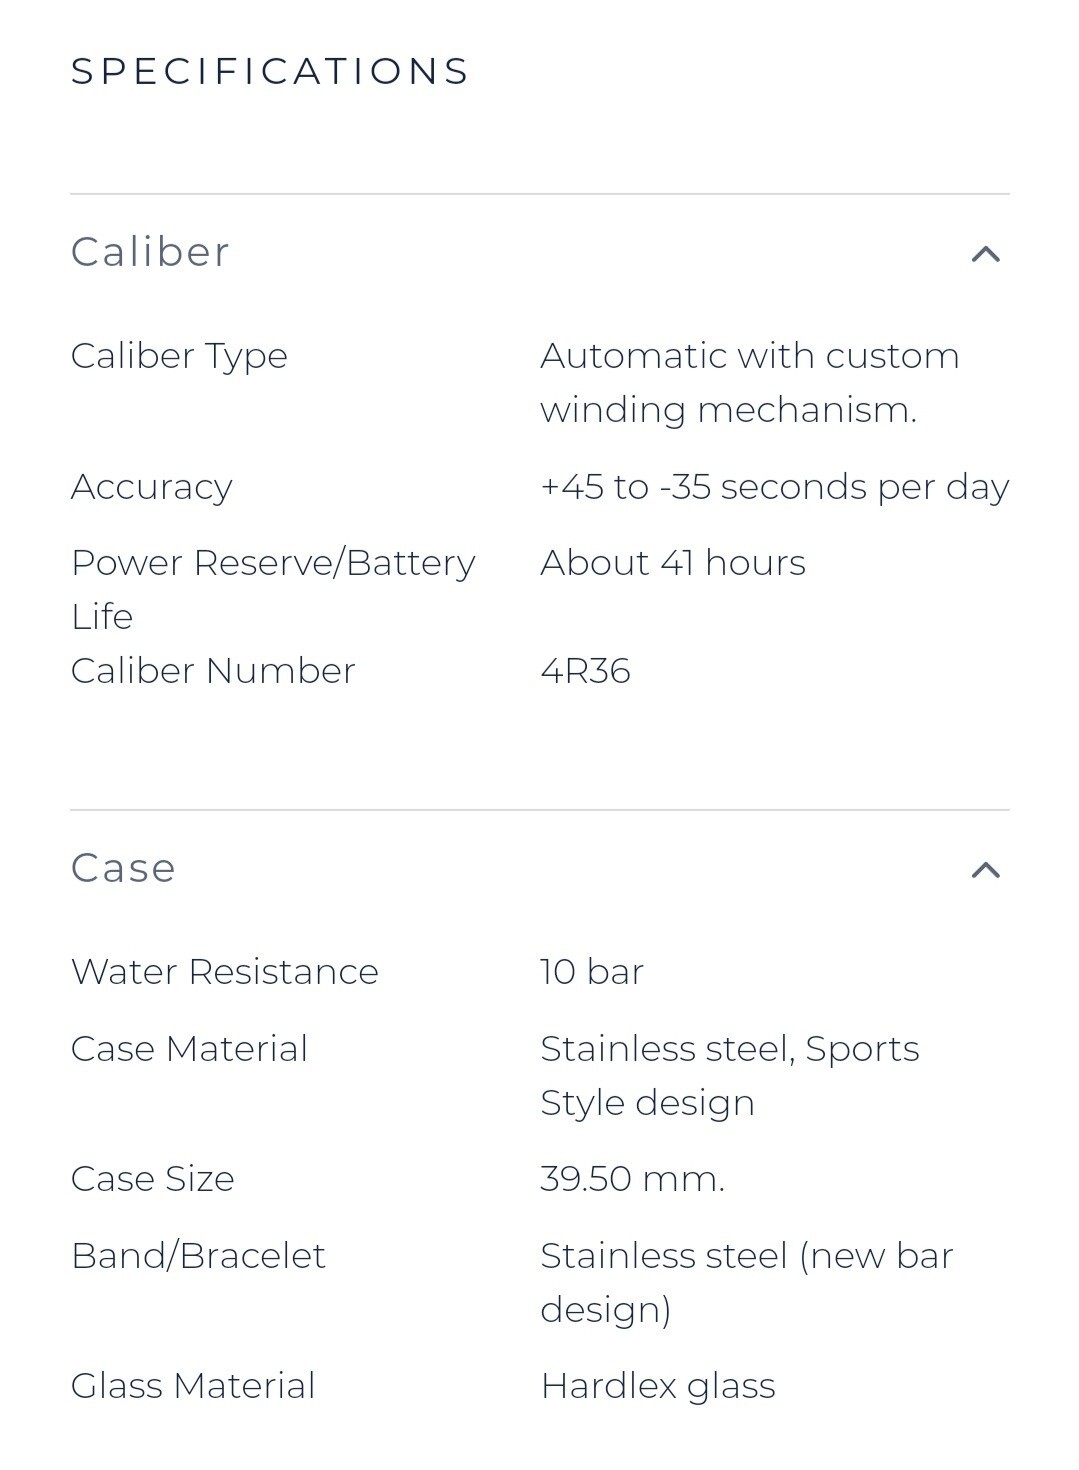Click the Water Resistance label
This screenshot has width=1079, height=1470.
click(x=225, y=972)
